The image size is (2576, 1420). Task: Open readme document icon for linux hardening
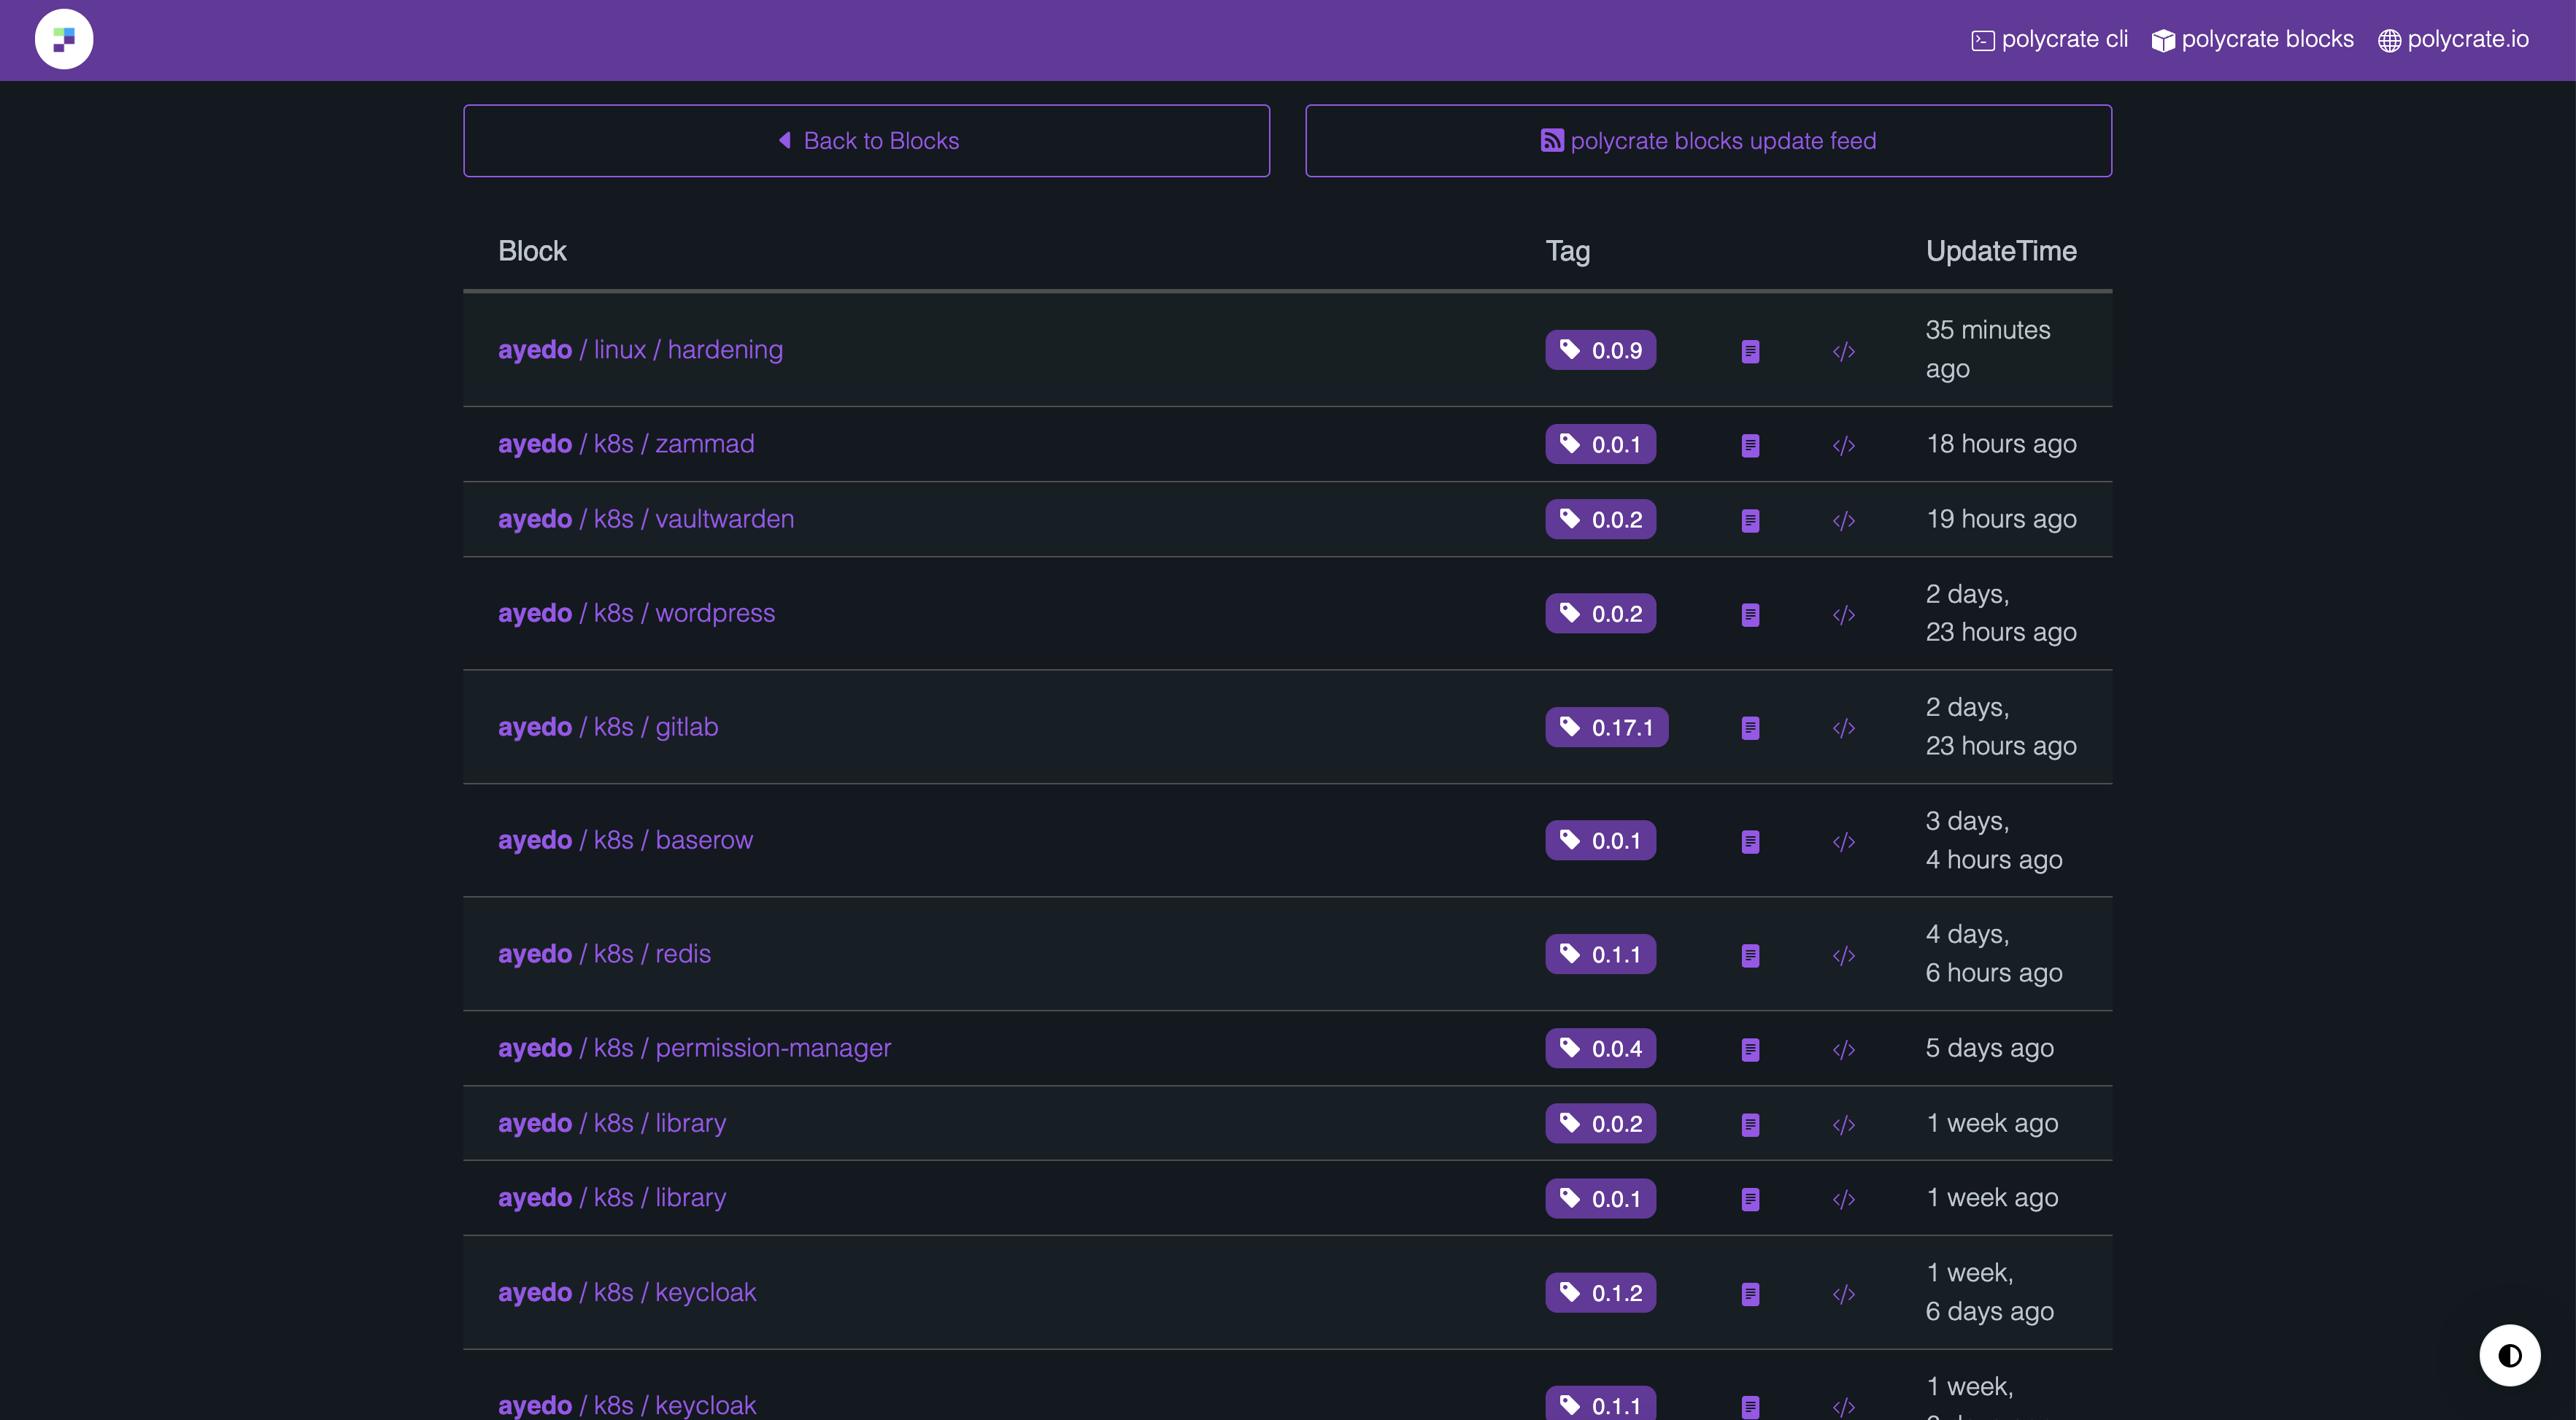click(1750, 351)
